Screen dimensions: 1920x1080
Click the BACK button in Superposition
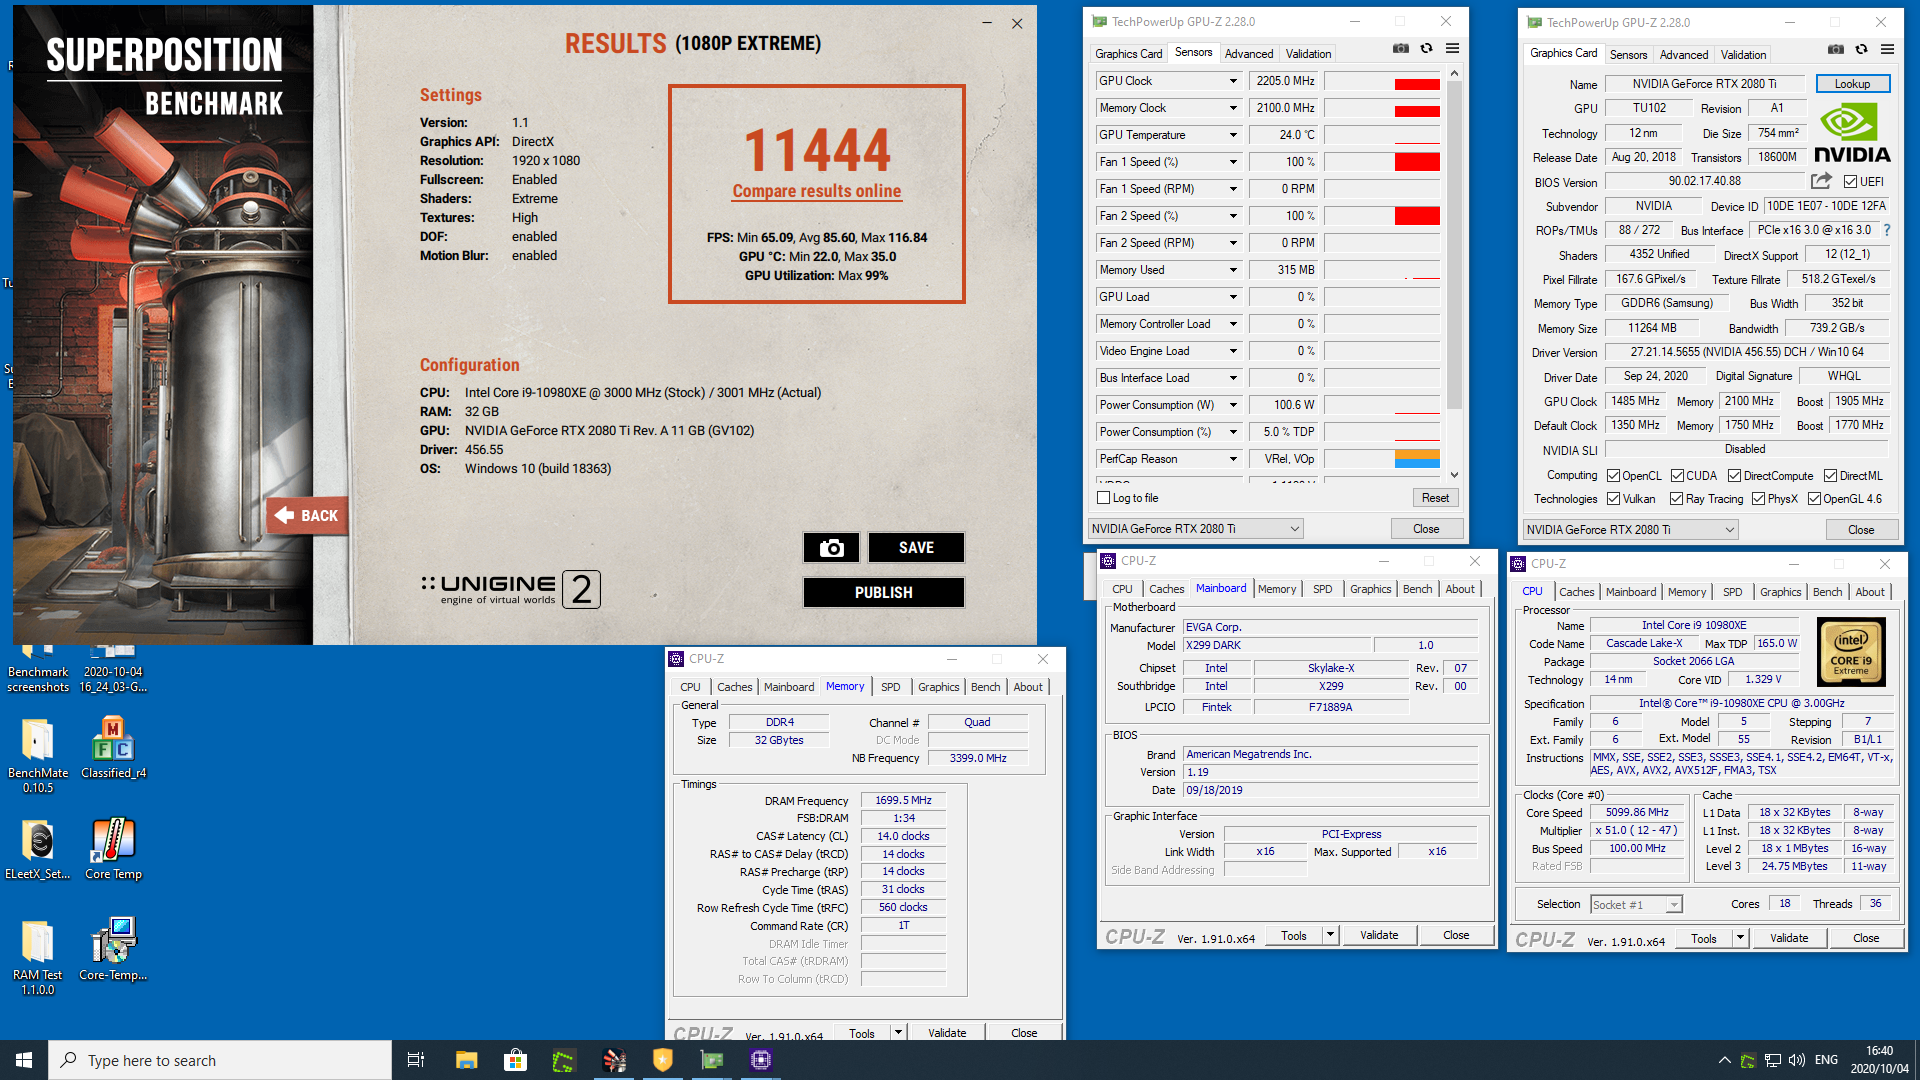(307, 516)
